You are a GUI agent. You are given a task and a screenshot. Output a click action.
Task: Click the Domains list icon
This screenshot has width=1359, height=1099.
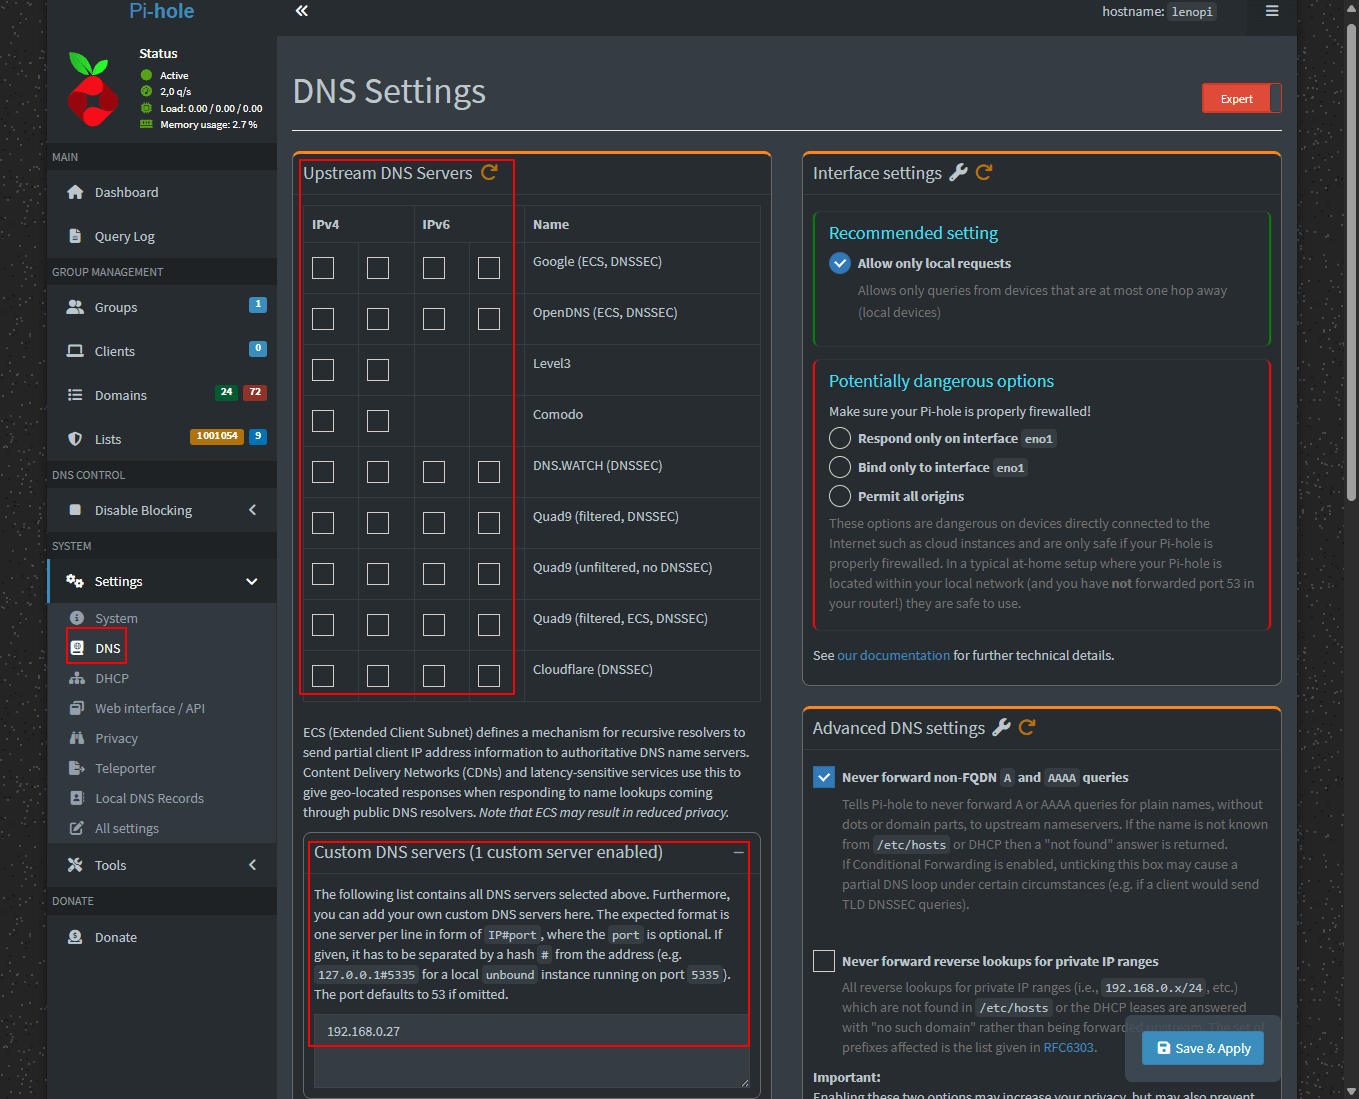click(75, 395)
